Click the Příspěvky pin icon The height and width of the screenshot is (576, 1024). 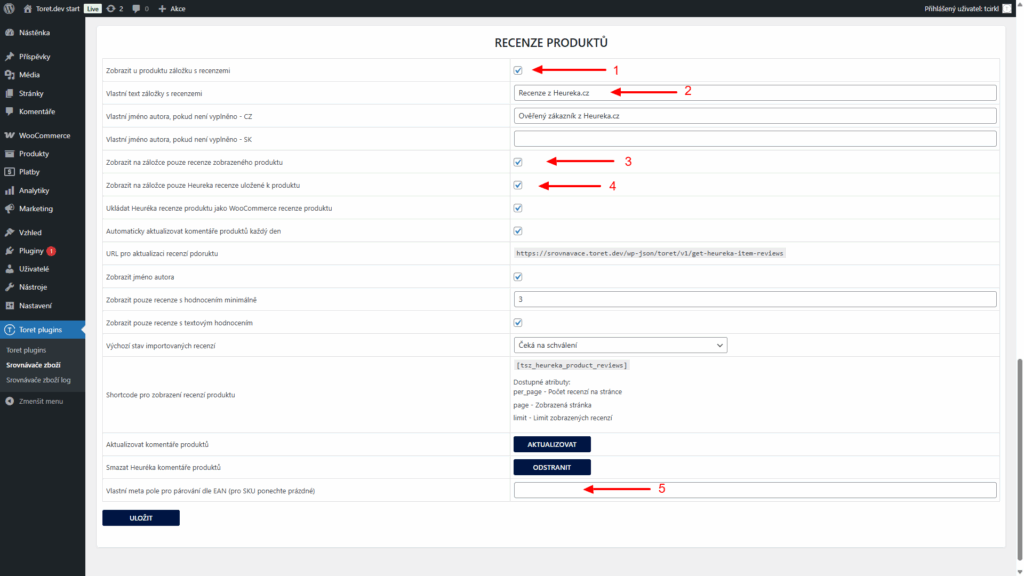click(x=10, y=57)
